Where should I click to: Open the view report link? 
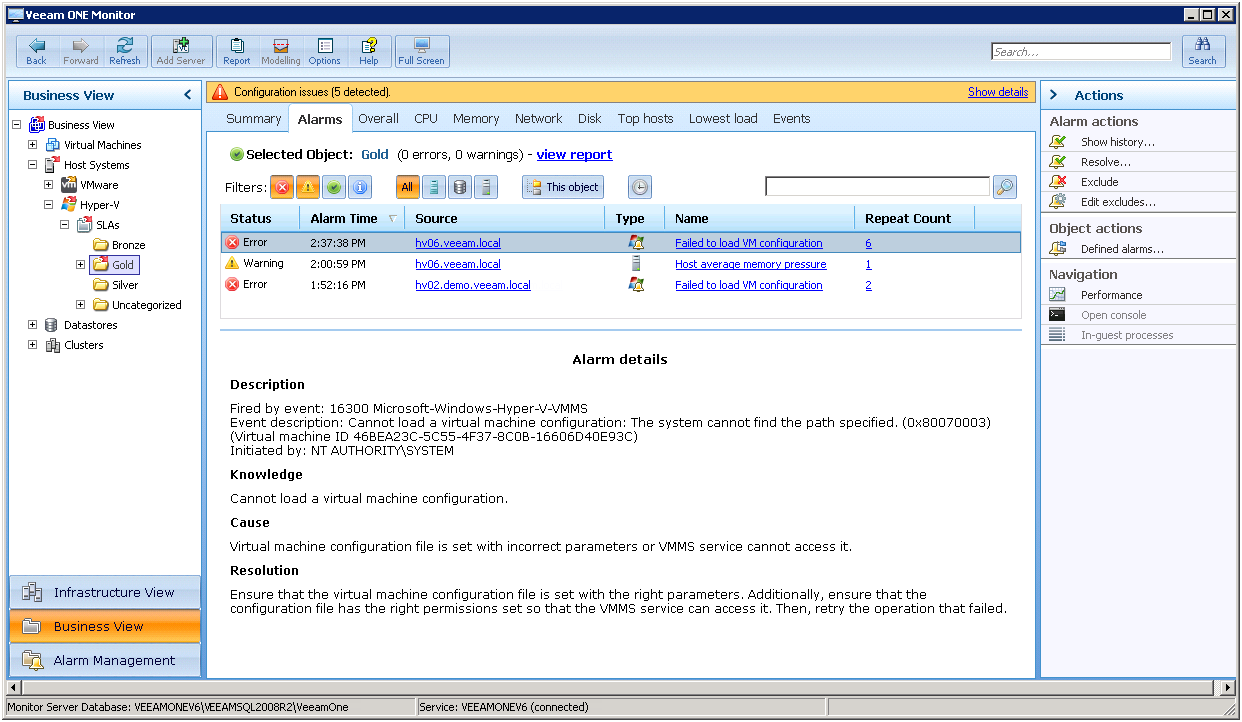coord(575,155)
